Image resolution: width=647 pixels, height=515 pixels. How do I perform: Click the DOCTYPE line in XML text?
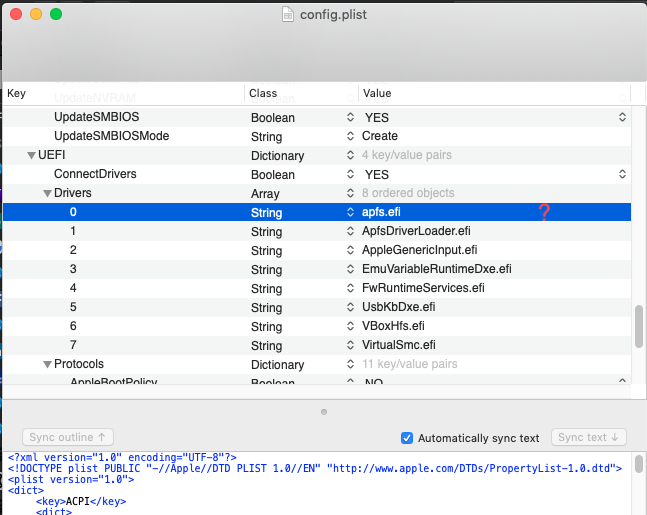pyautogui.click(x=314, y=469)
